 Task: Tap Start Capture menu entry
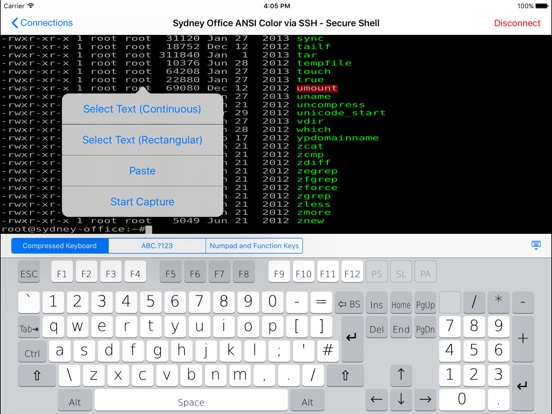142,202
